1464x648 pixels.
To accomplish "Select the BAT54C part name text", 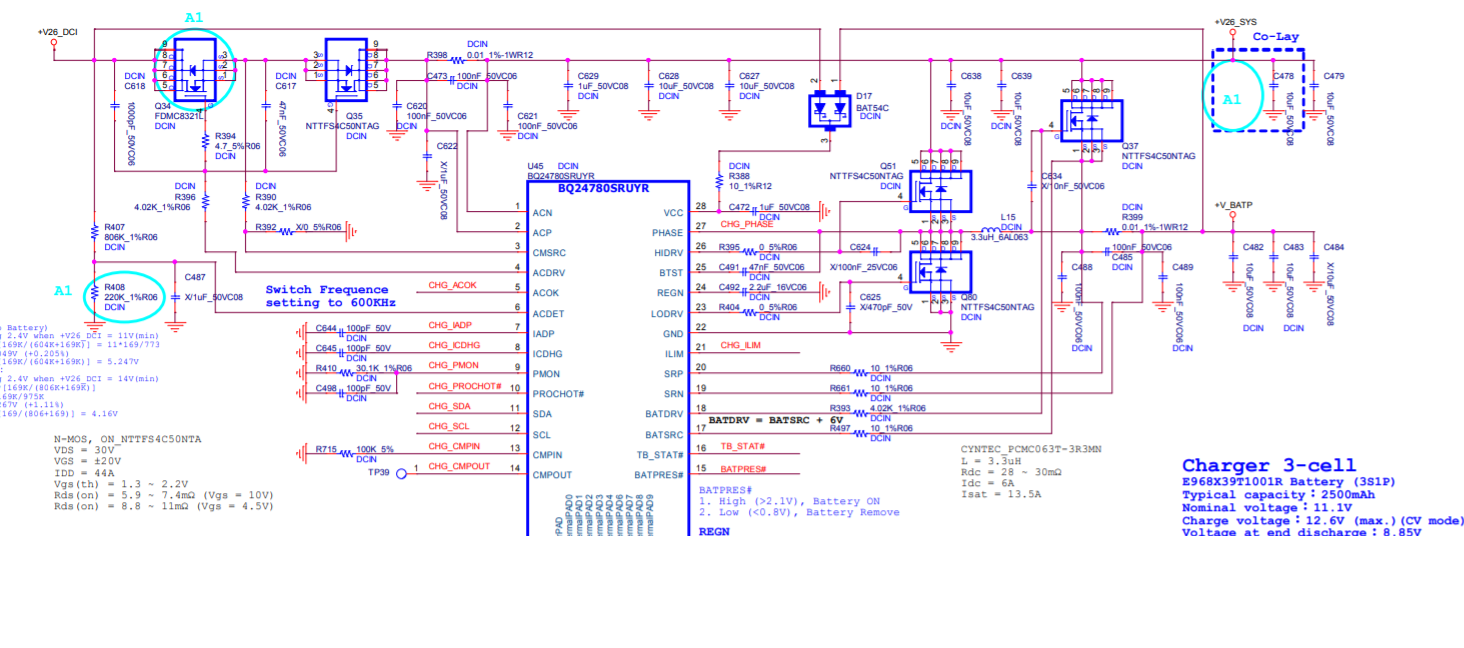I will [x=874, y=107].
